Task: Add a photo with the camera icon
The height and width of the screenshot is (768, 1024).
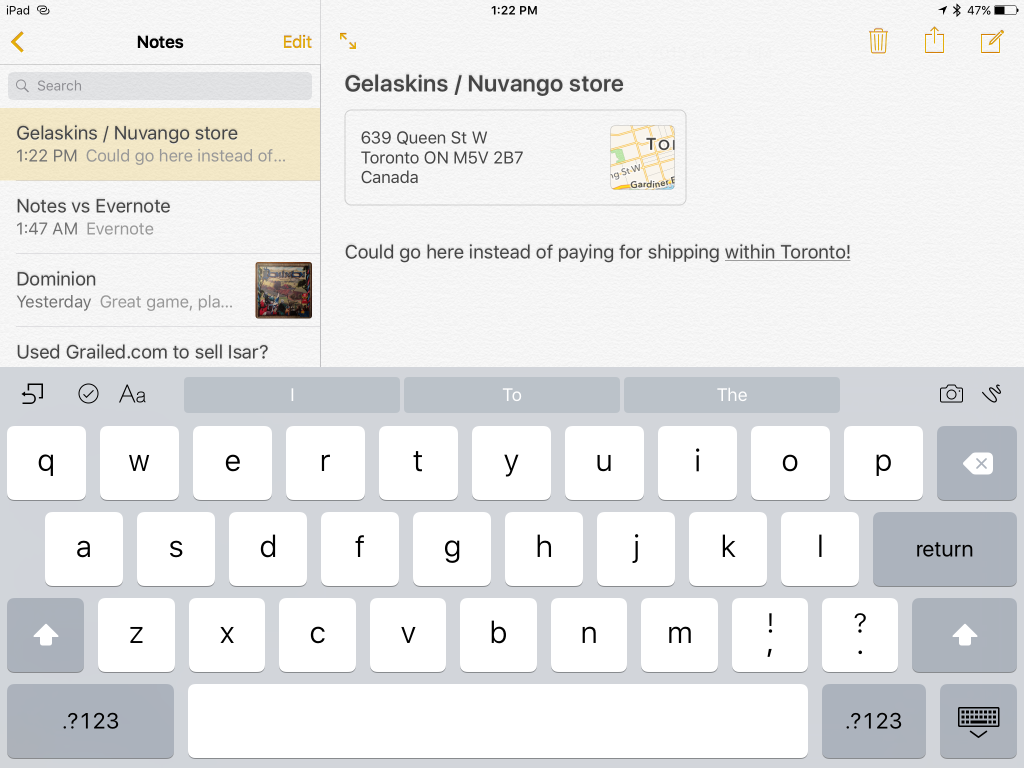Action: pyautogui.click(x=951, y=394)
